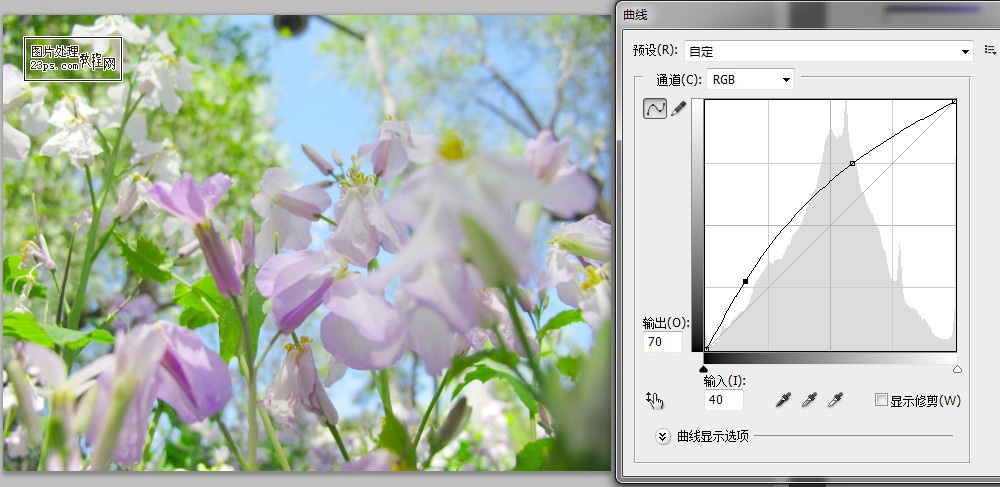Select the top-right curve endpoint
1000x487 pixels.
click(954, 101)
